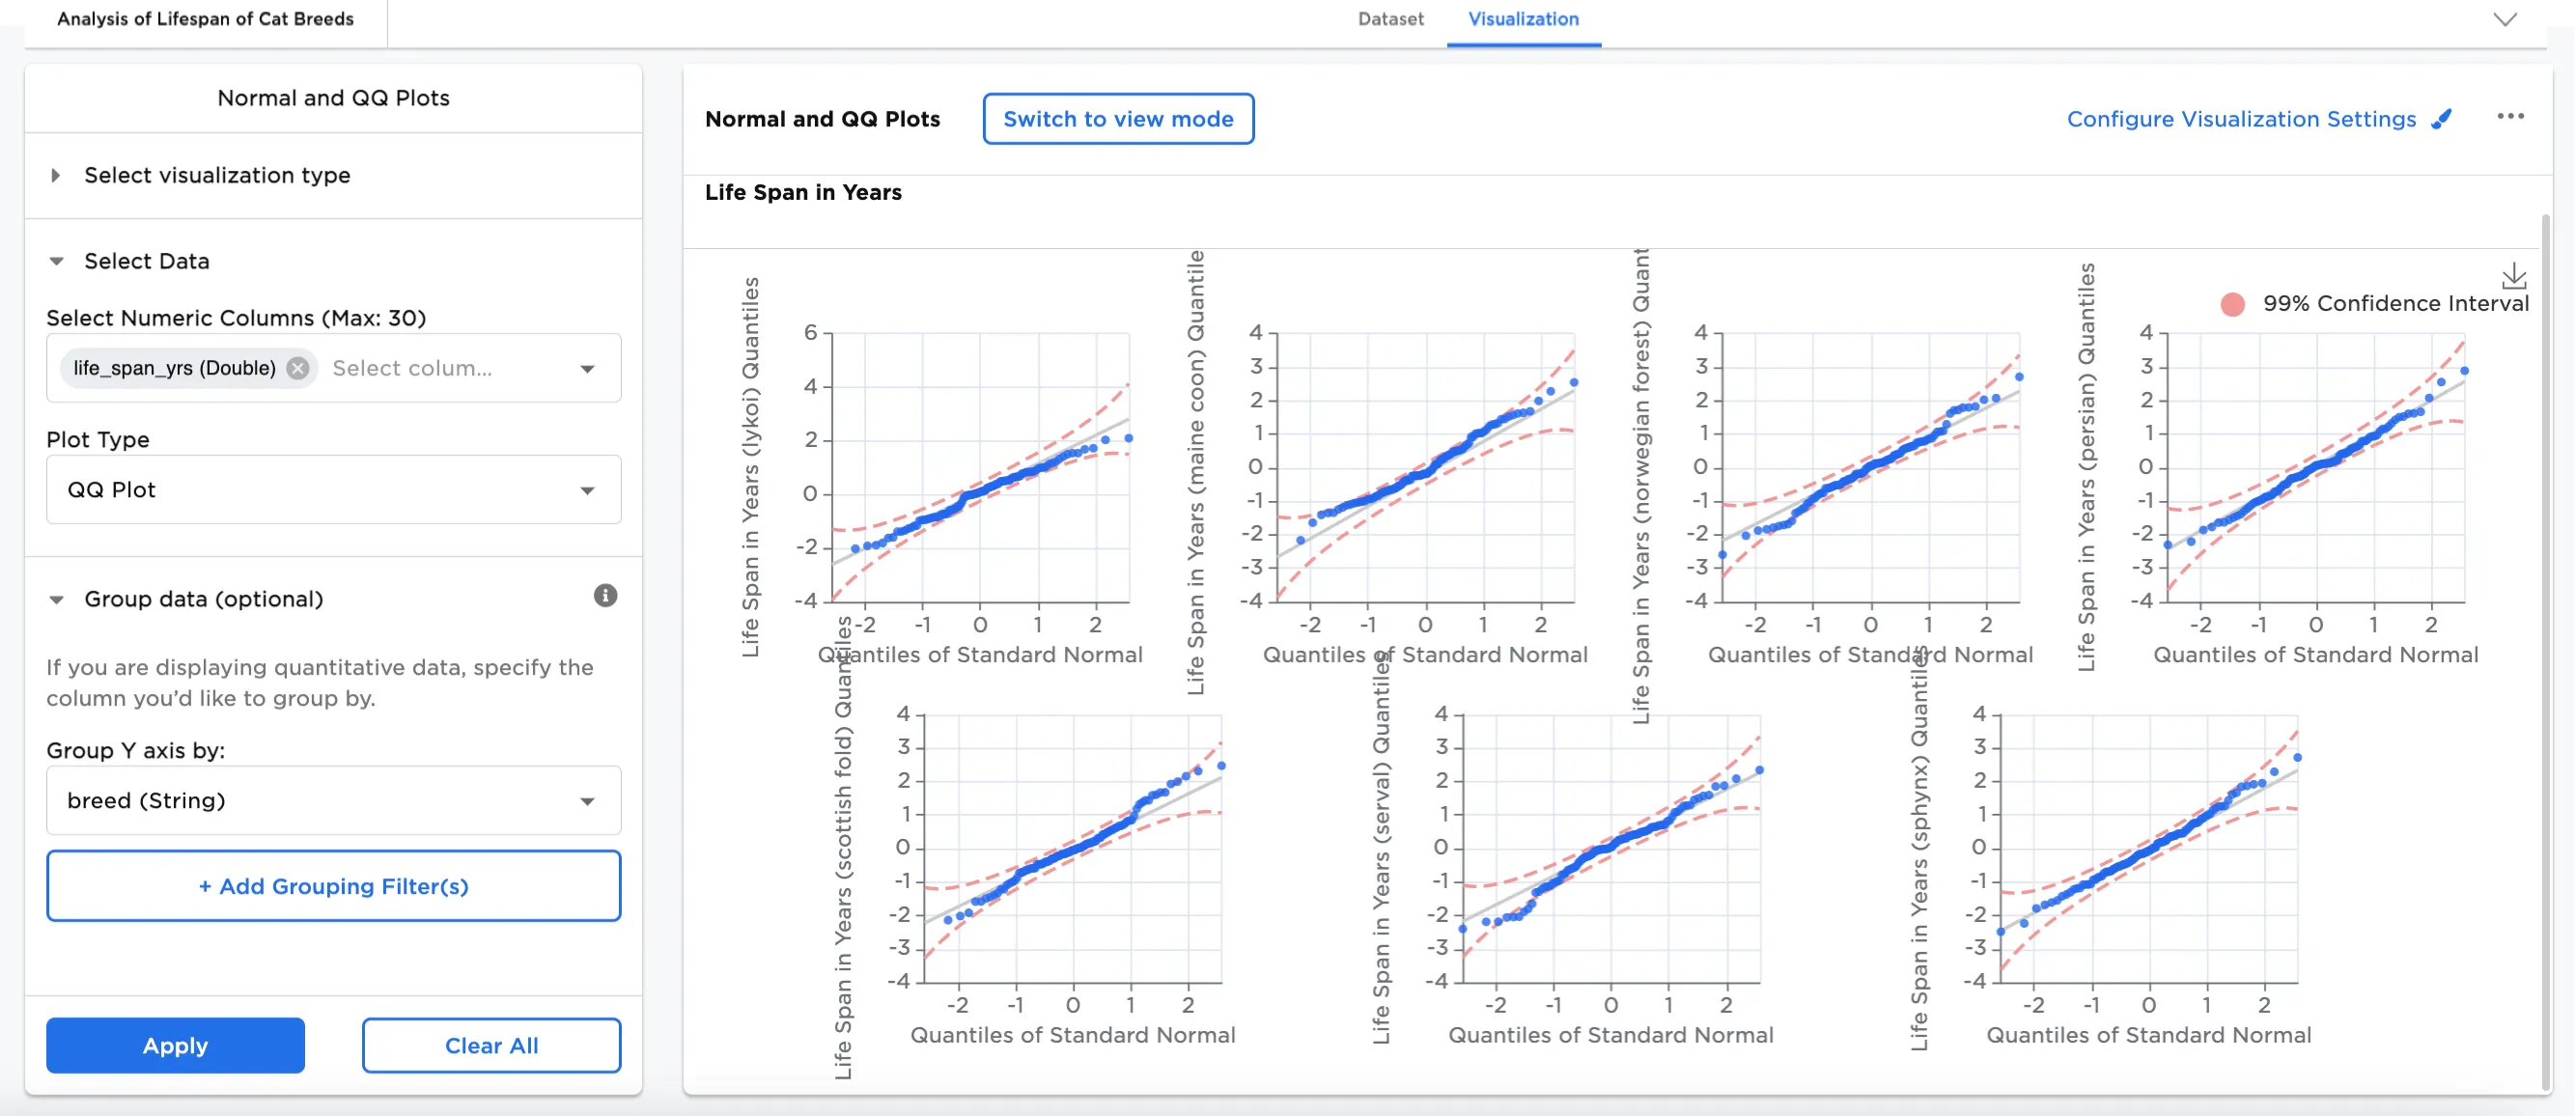The width and height of the screenshot is (2576, 1116).
Task: Open the numeric columns dropdown arrow
Action: point(588,369)
